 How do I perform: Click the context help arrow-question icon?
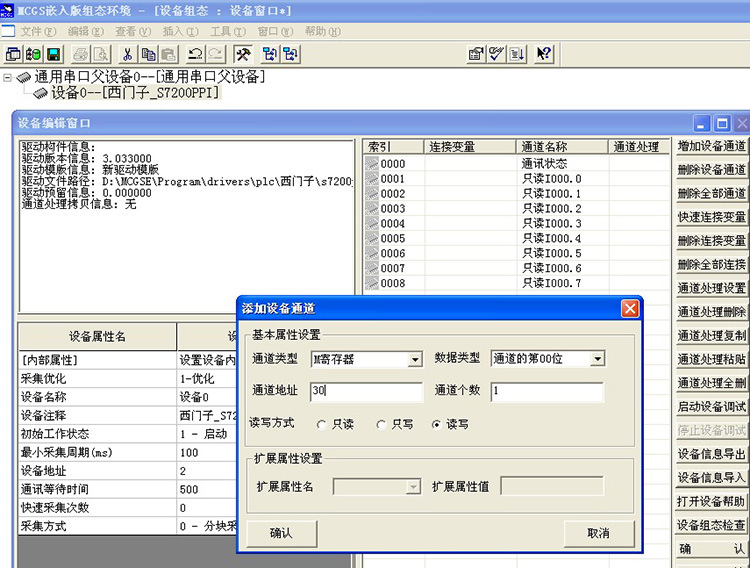click(x=544, y=54)
